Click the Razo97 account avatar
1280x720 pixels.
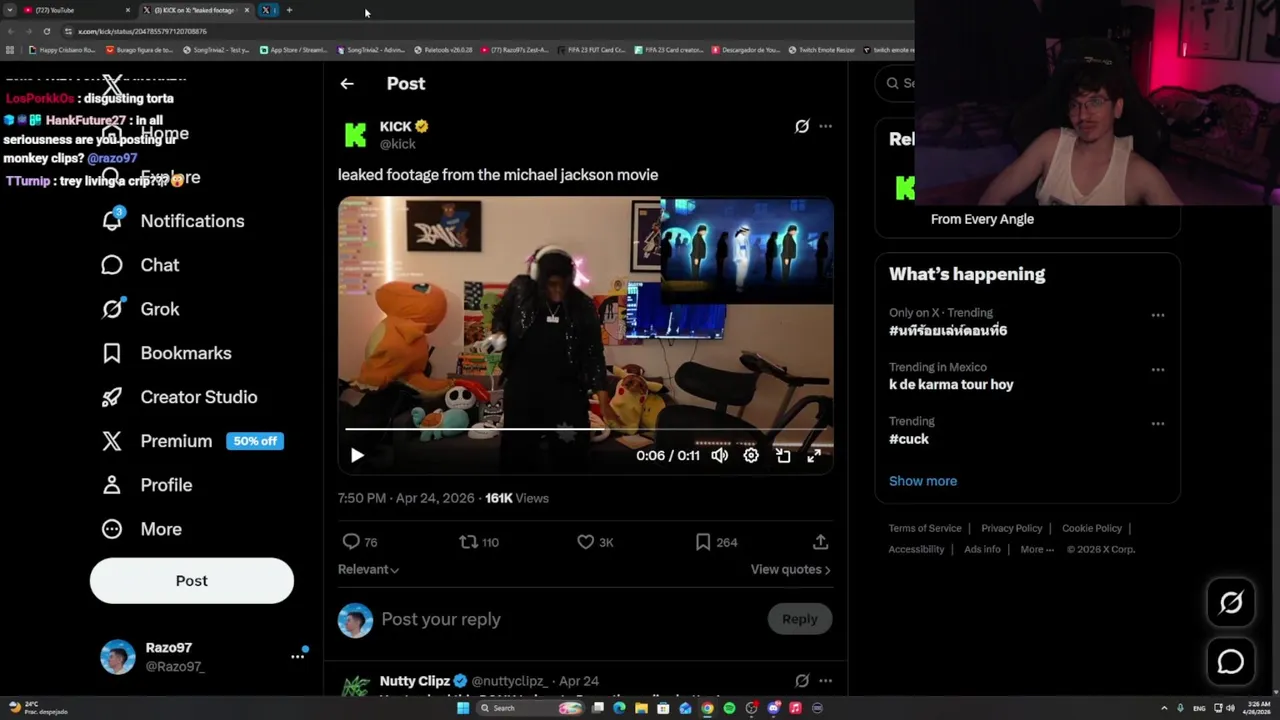pyautogui.click(x=118, y=657)
